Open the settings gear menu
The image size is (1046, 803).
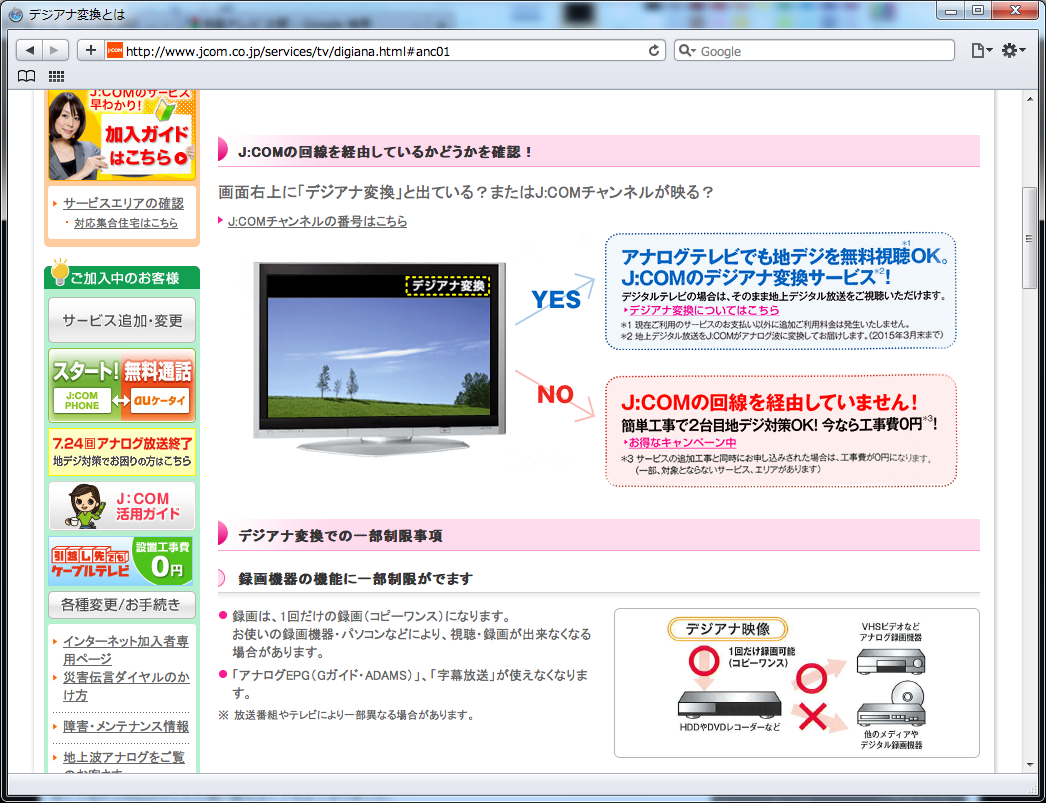tap(1013, 51)
